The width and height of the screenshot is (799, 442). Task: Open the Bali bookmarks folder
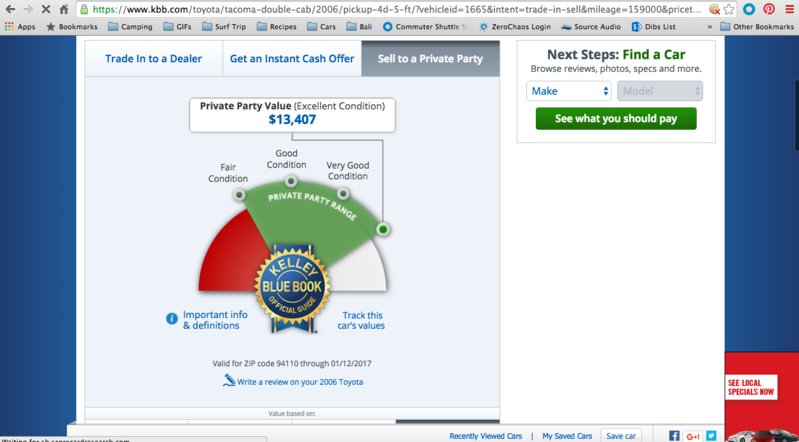tap(359, 27)
